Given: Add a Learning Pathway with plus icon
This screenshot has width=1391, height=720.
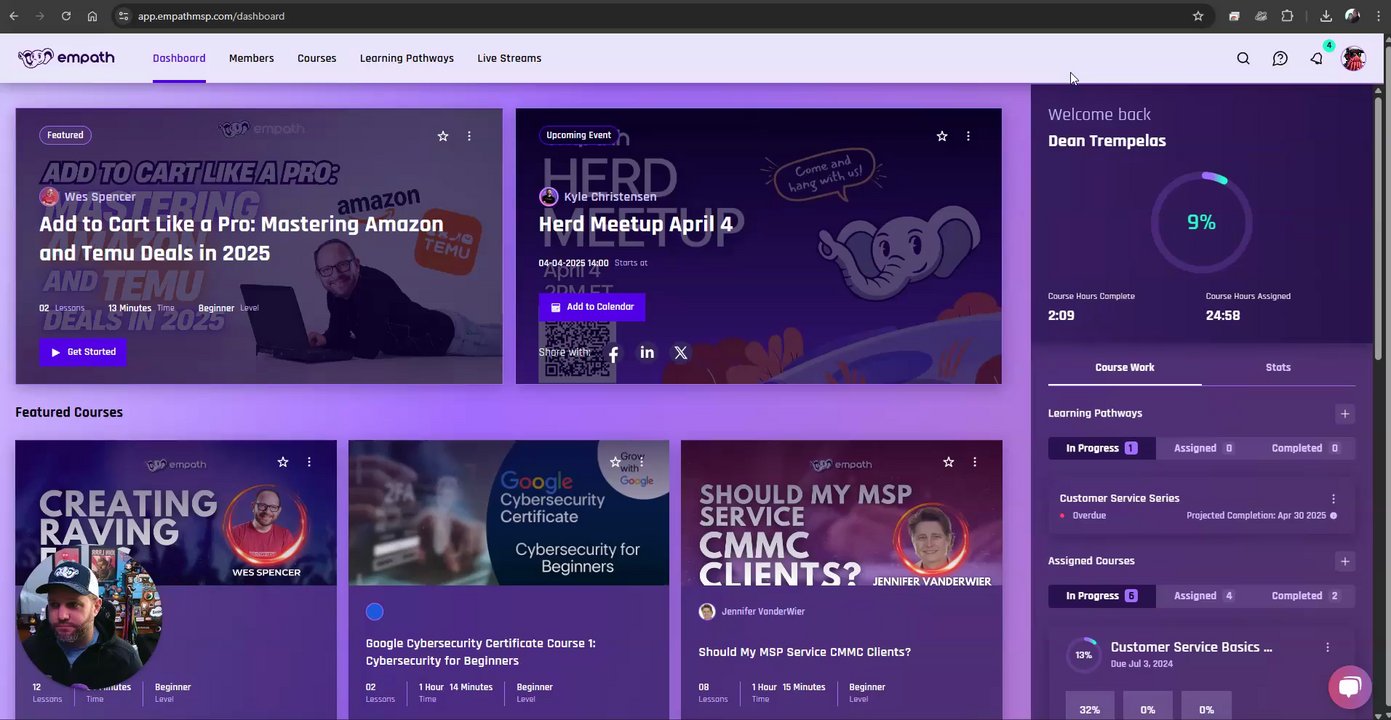Looking at the screenshot, I should point(1345,414).
